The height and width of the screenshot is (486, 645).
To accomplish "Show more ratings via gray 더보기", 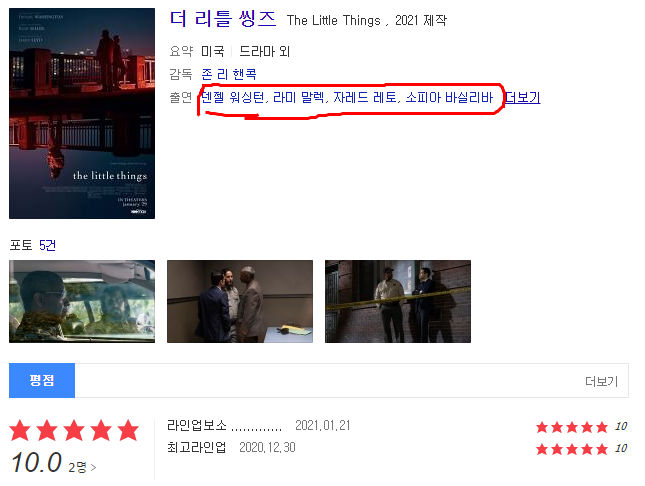I will tap(601, 381).
